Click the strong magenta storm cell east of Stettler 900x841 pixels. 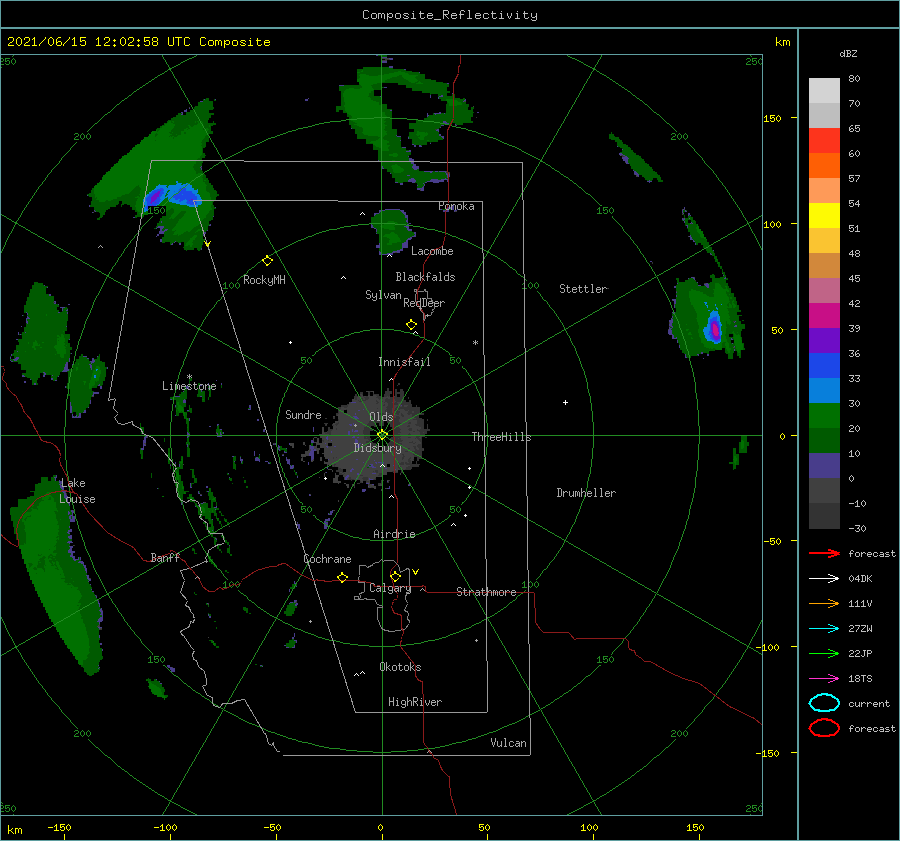coord(715,330)
